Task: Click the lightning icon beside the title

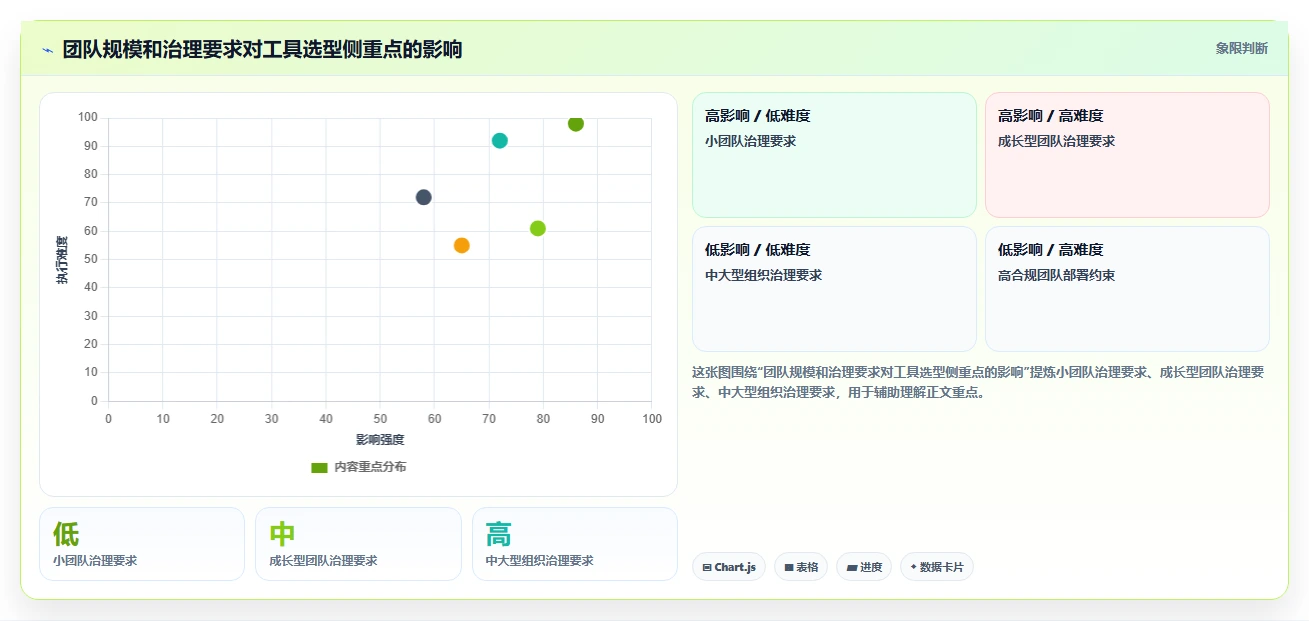Action: pos(47,50)
